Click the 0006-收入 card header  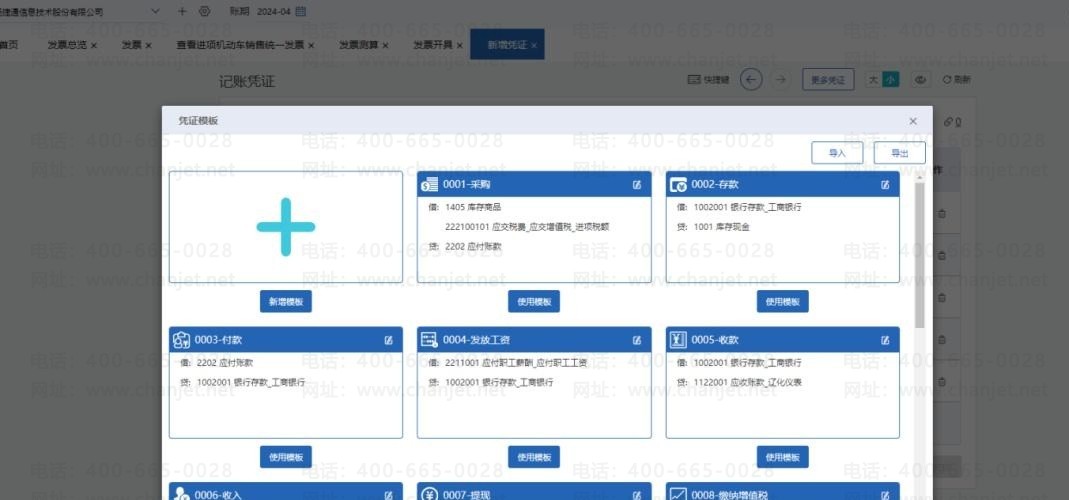(x=286, y=492)
